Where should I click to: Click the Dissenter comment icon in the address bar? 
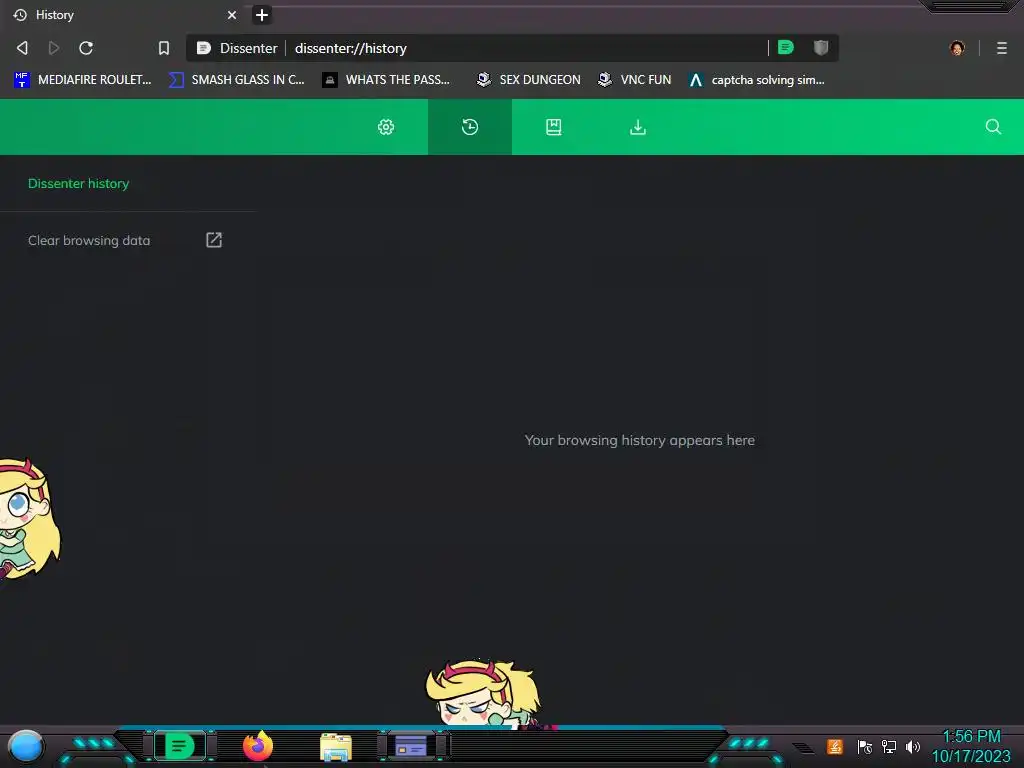786,47
